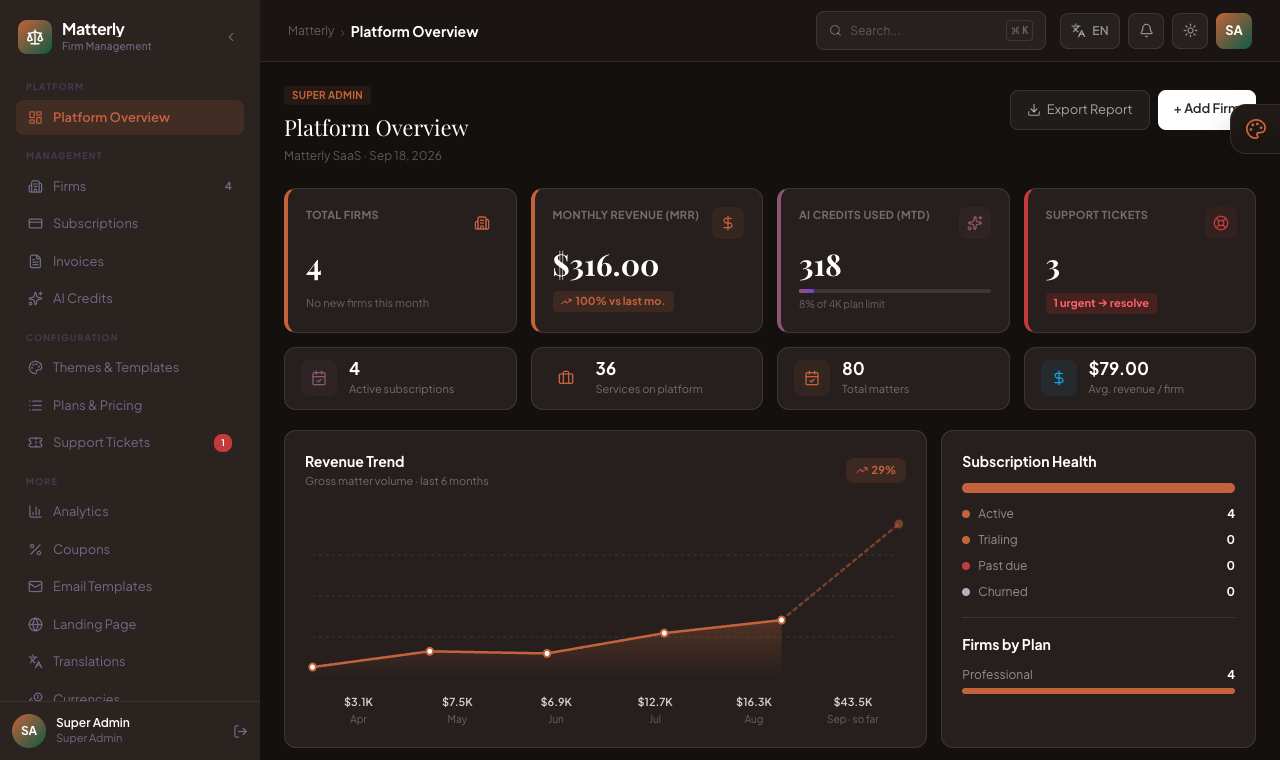Image resolution: width=1280 pixels, height=760 pixels.
Task: Click the Monthly Revenue dollar icon
Action: point(728,223)
